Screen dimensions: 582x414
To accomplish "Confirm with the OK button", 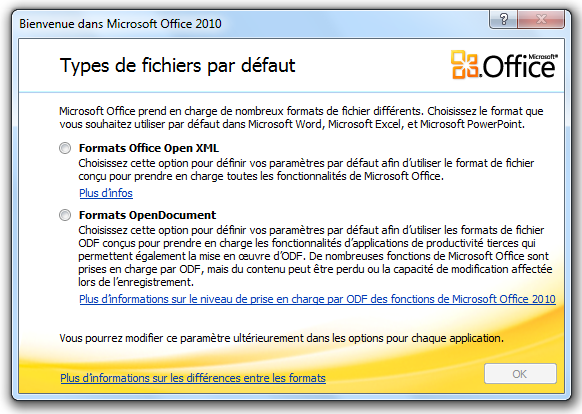I will click(x=520, y=374).
